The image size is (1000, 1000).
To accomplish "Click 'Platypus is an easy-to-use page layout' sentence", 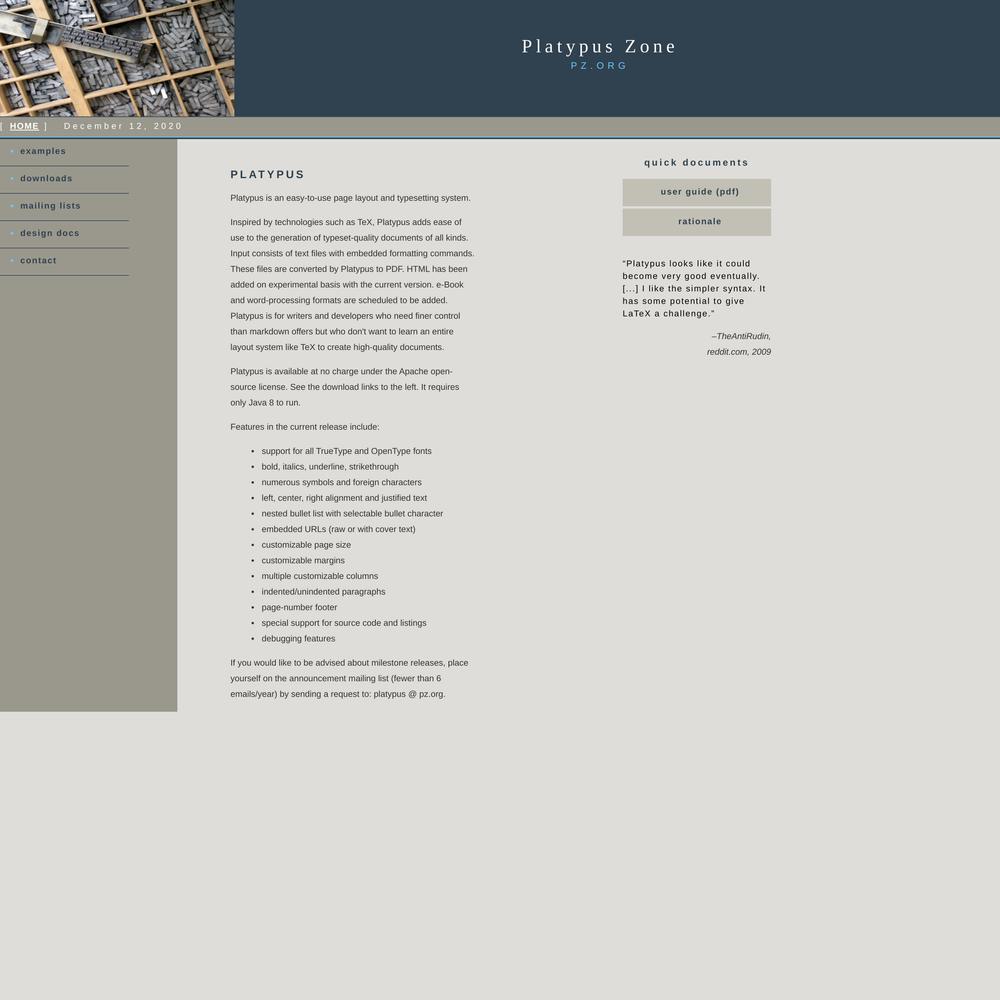I will coord(350,198).
